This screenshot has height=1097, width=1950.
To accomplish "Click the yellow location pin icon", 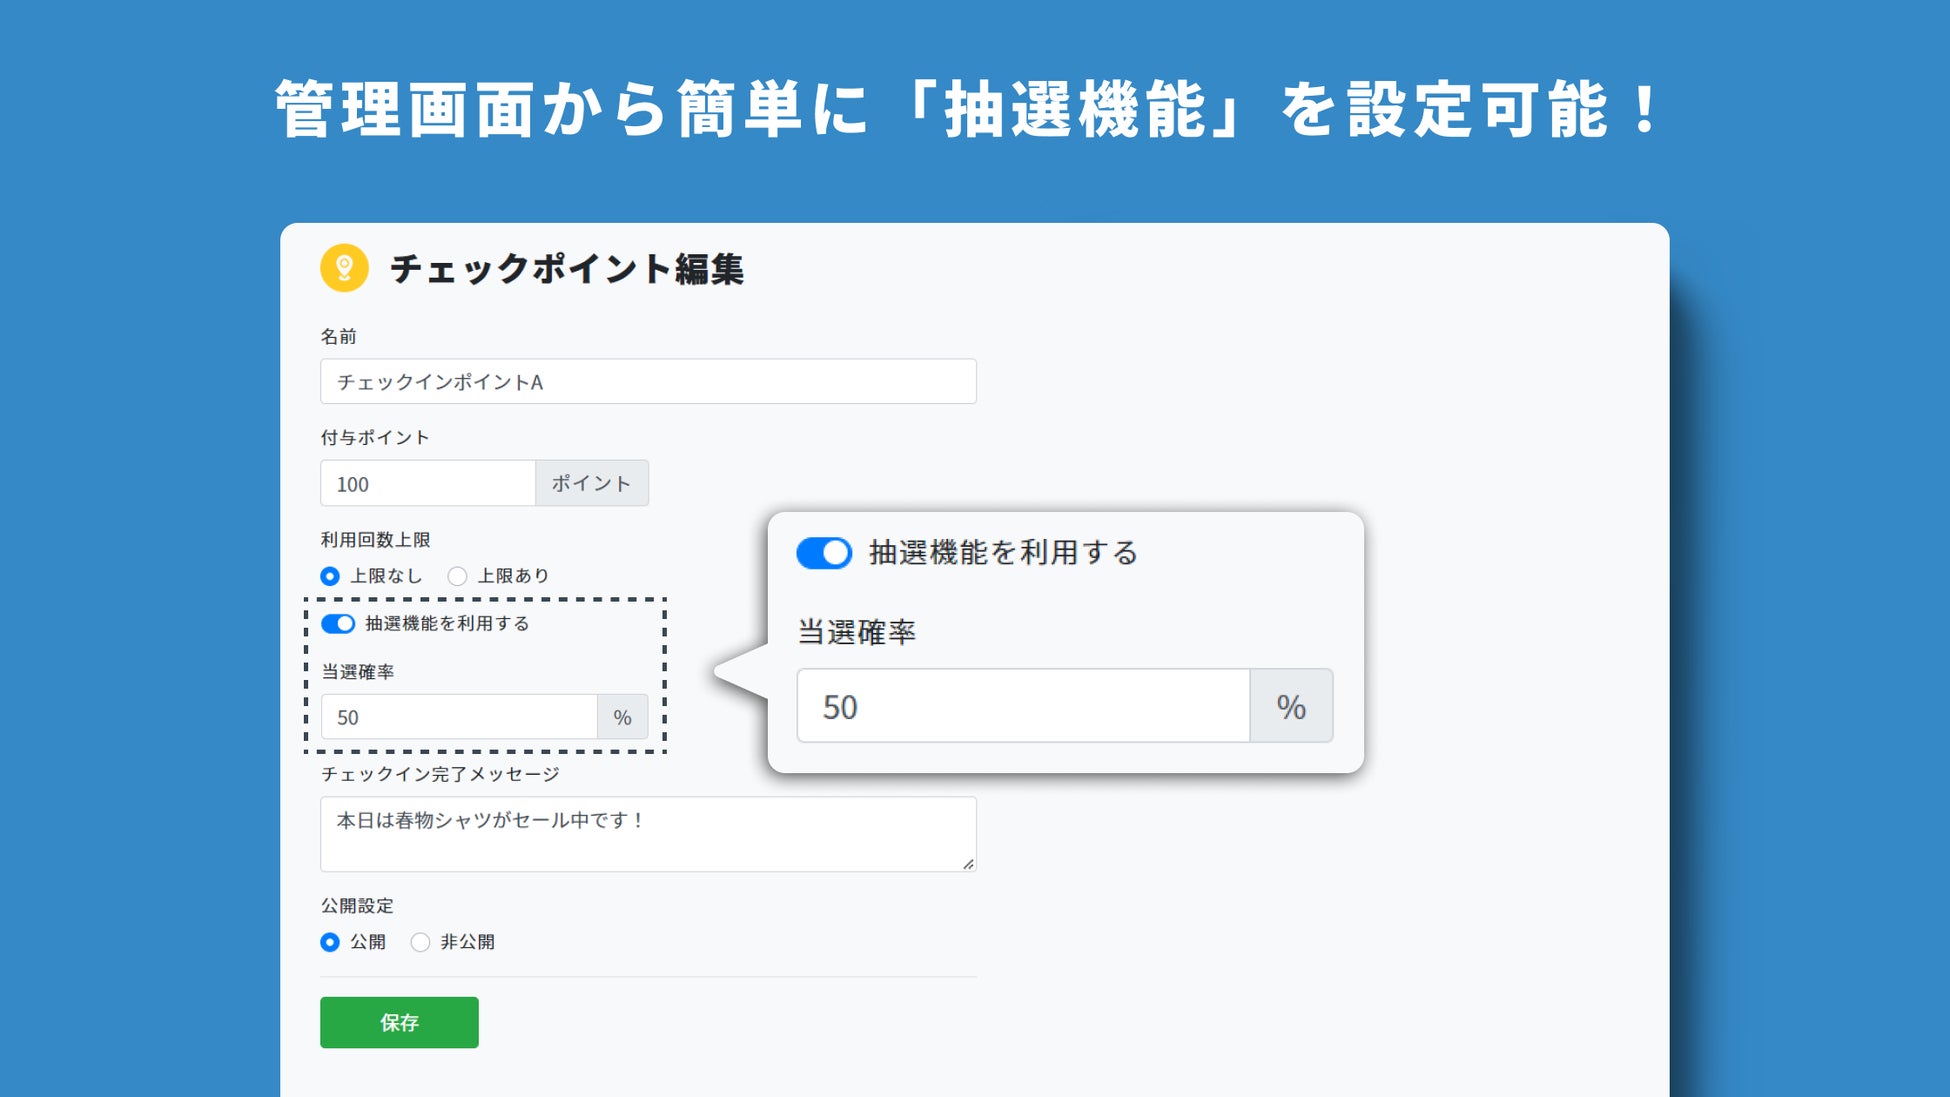I will 344,268.
